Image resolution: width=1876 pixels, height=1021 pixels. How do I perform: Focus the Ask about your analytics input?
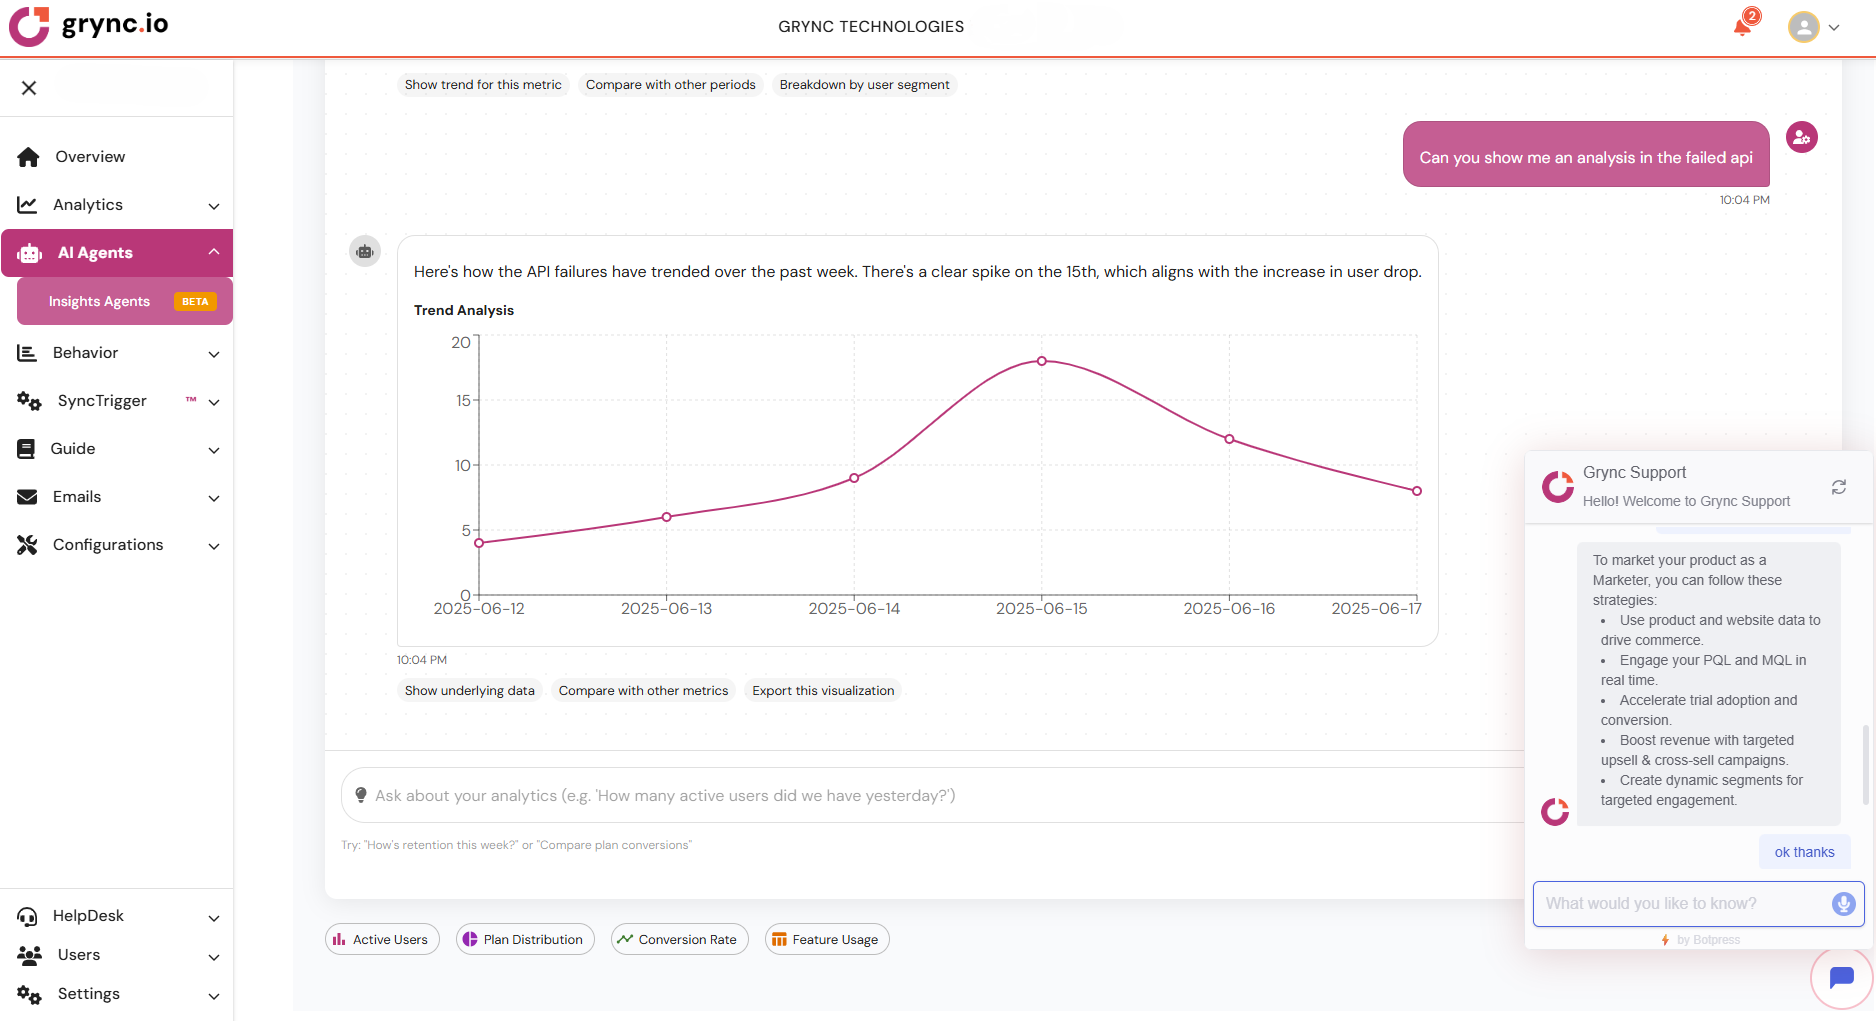pos(930,796)
